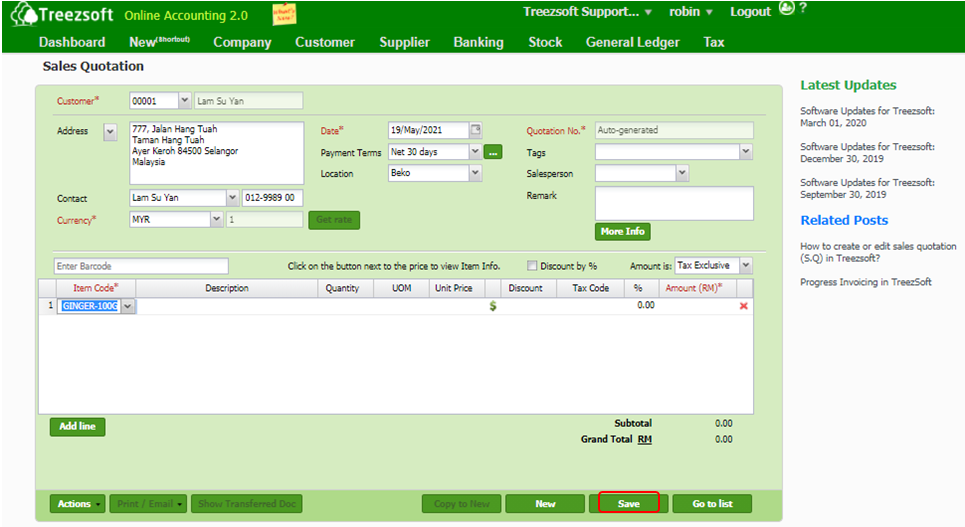Screen dimensions: 965x527
Task: Open the September 30, 2019 software update link
Action: pyautogui.click(x=867, y=188)
